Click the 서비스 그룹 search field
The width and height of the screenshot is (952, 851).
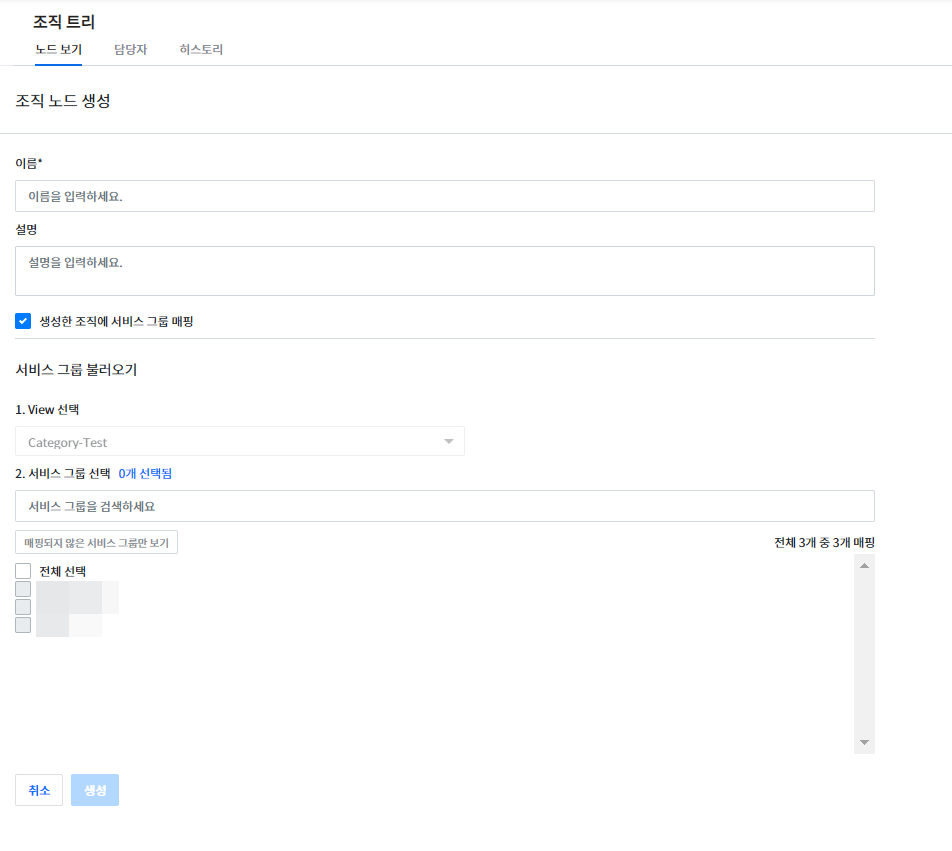445,506
